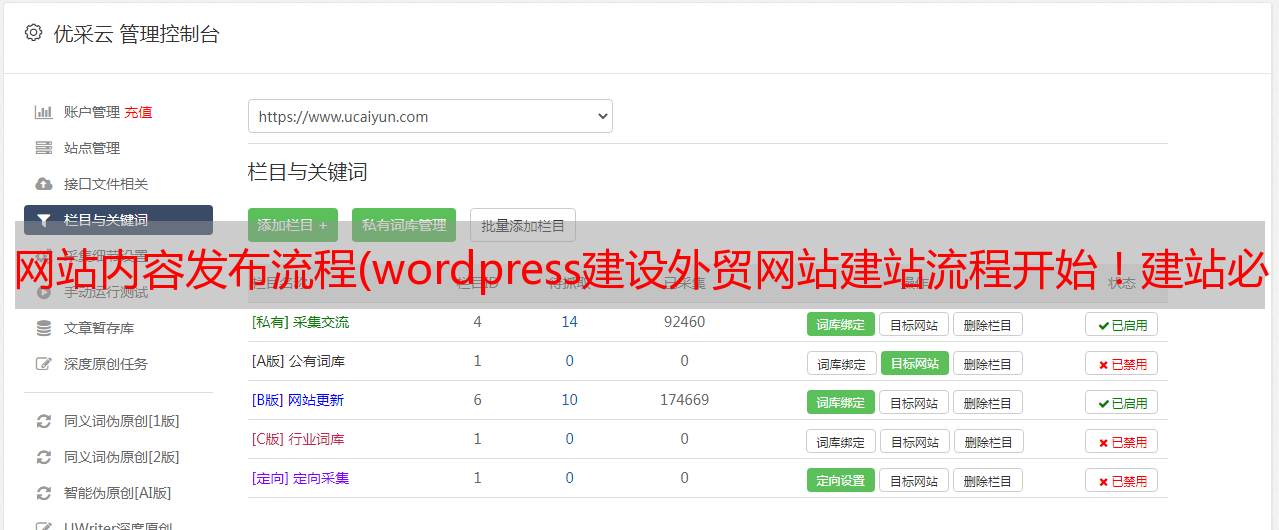This screenshot has width=1279, height=530.
Task: Open 智能伪原创[AI版] refresh icon
Action: click(x=44, y=493)
